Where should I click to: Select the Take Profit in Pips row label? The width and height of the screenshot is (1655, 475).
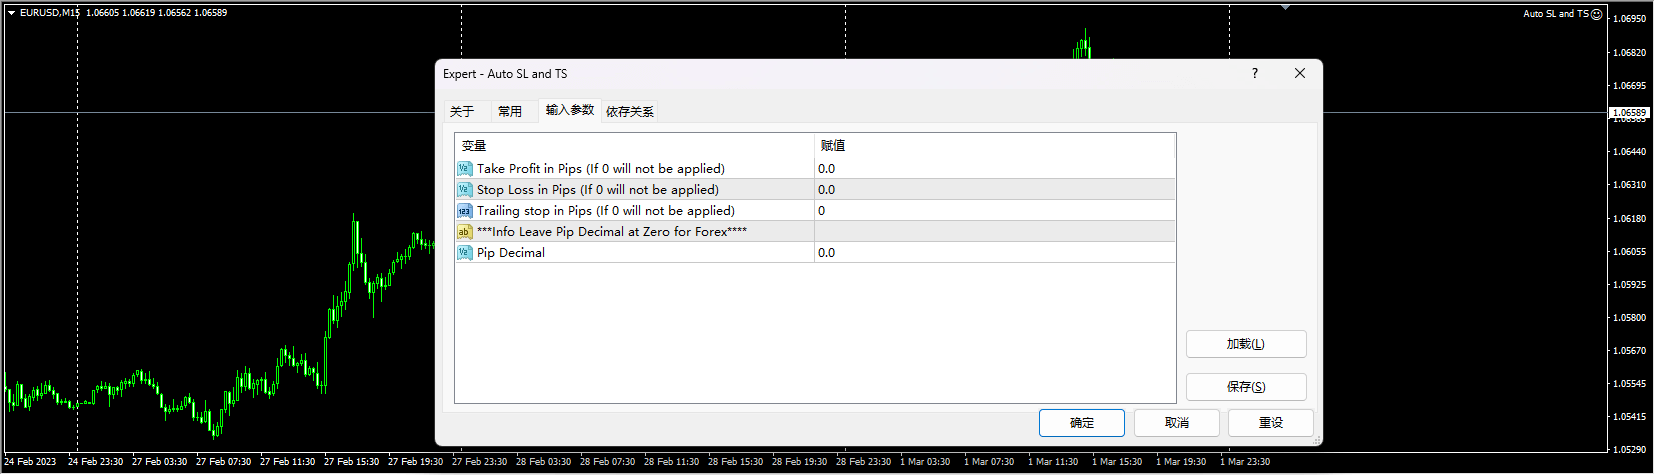[601, 169]
